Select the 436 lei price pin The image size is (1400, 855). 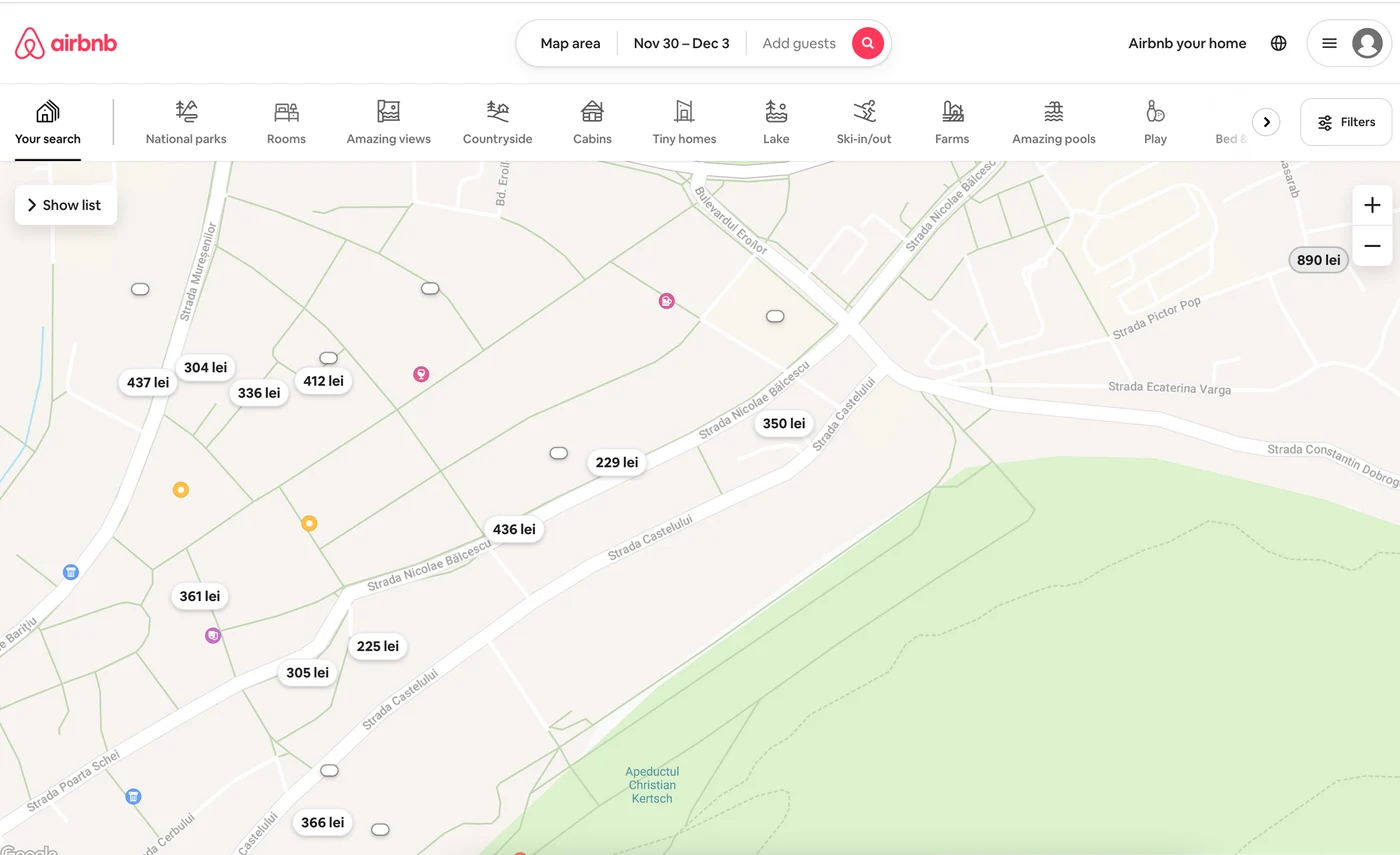[x=514, y=529]
